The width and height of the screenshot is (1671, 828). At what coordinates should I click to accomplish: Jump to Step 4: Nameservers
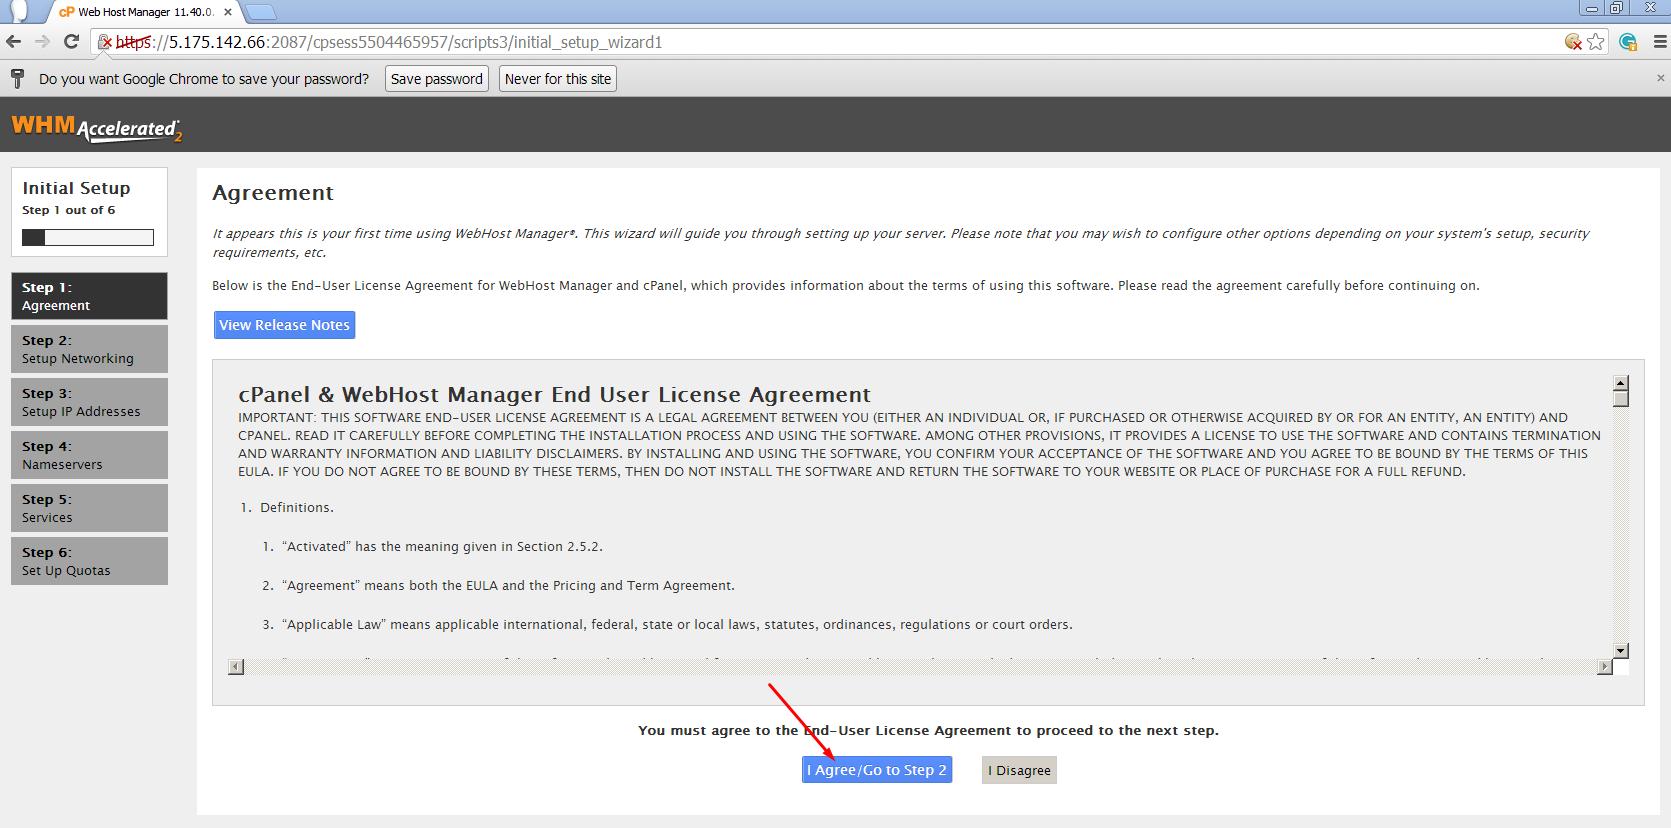coord(89,455)
